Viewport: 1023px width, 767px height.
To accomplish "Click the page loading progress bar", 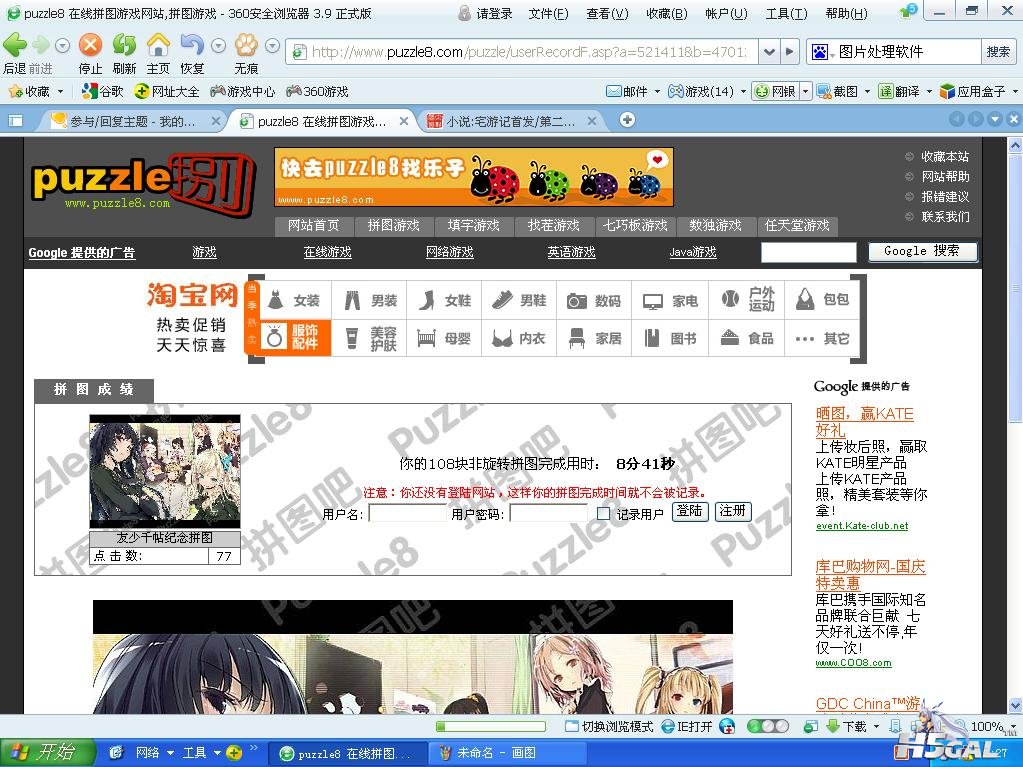I will pyautogui.click(x=491, y=726).
